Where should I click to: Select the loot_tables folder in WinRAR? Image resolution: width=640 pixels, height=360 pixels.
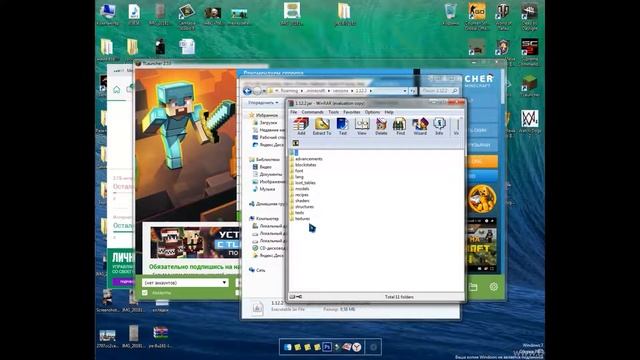303,183
